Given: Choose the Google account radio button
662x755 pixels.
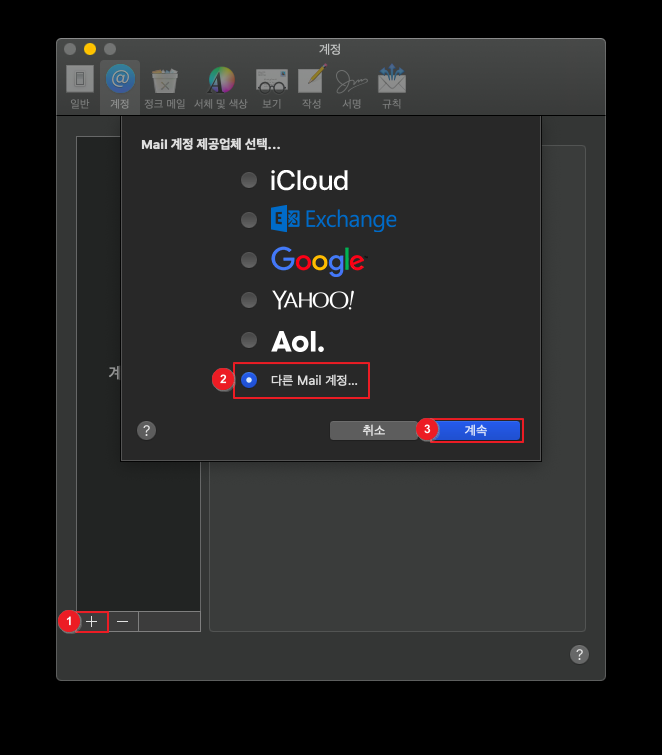Looking at the screenshot, I should click(249, 260).
